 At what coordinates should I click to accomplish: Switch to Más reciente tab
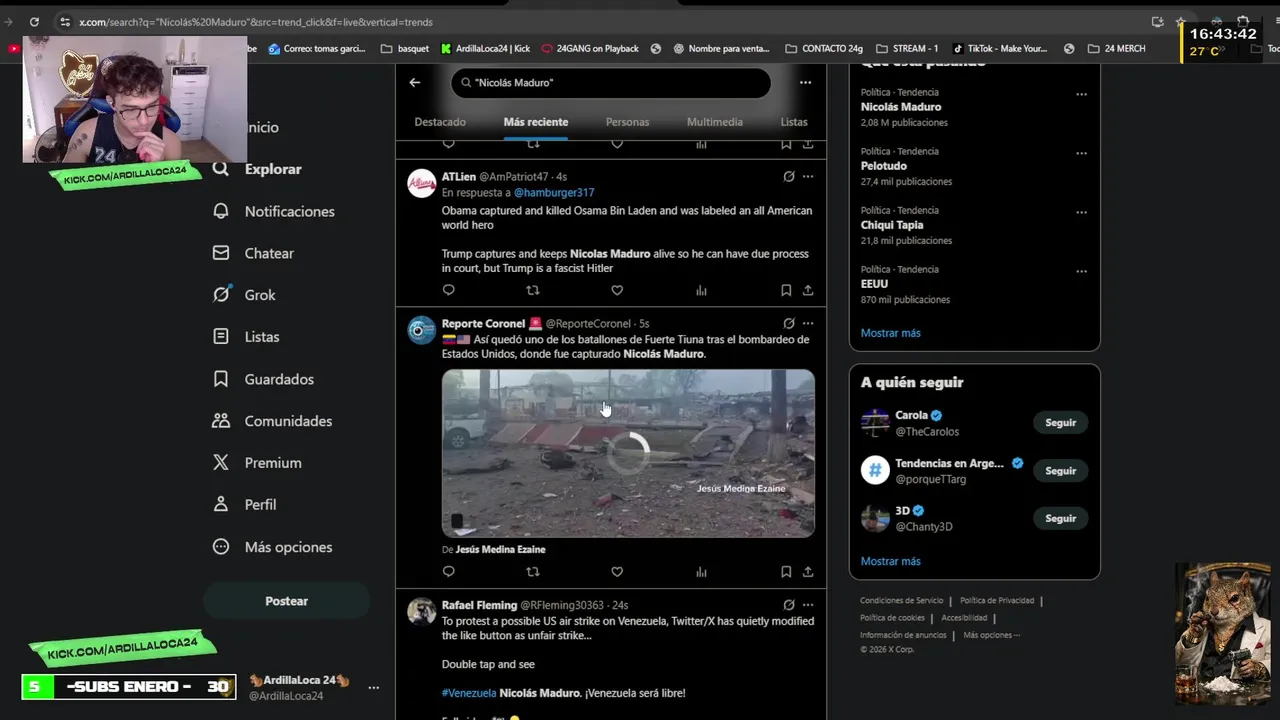[x=536, y=122]
